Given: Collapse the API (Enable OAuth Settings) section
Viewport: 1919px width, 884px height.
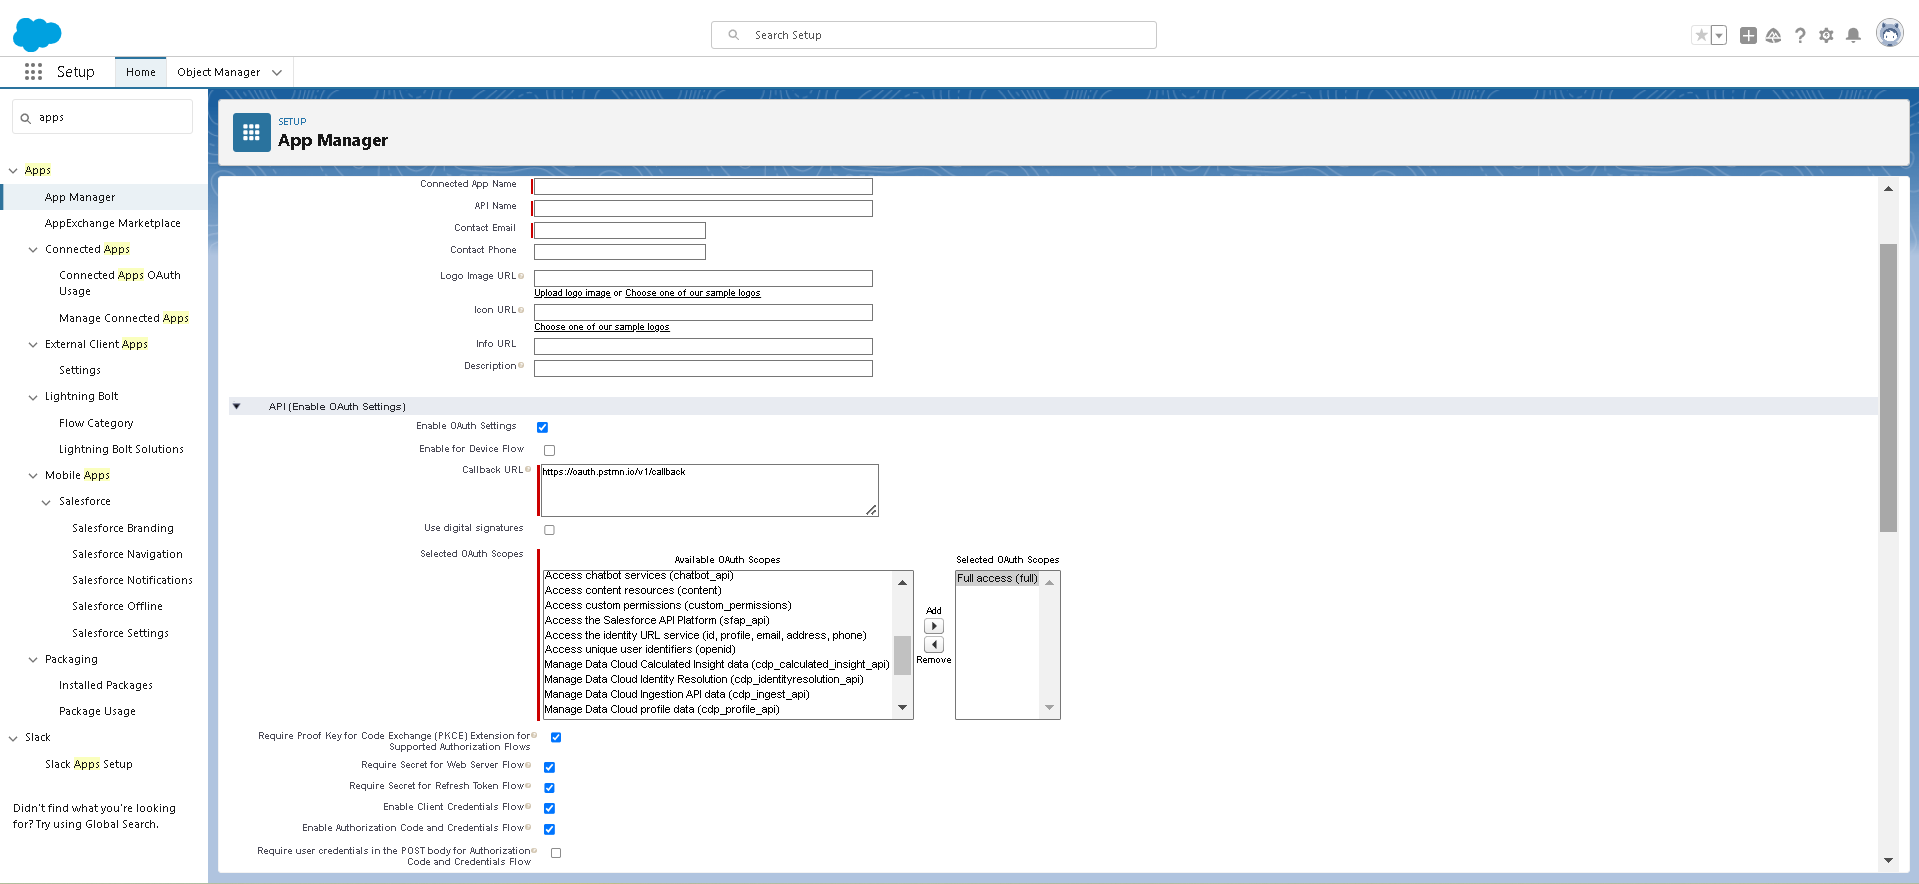Looking at the screenshot, I should point(237,407).
